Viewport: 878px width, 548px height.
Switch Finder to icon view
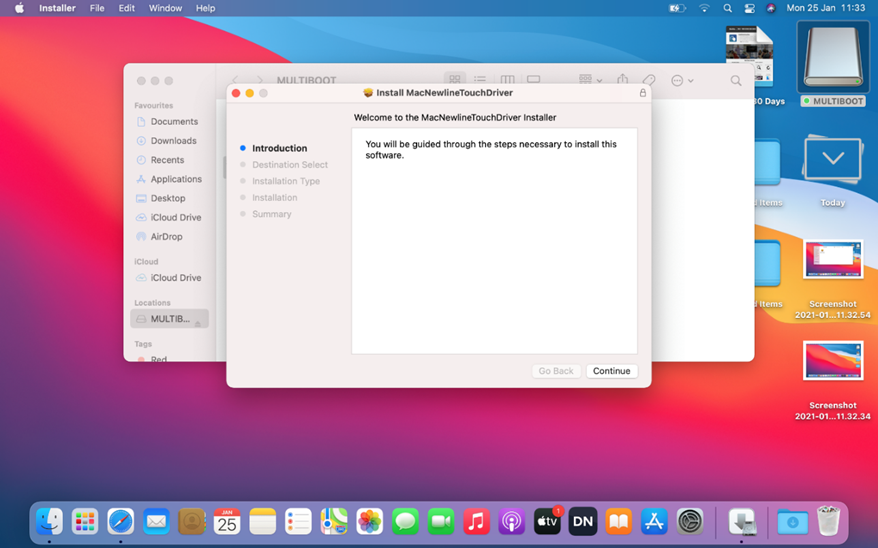click(x=455, y=80)
